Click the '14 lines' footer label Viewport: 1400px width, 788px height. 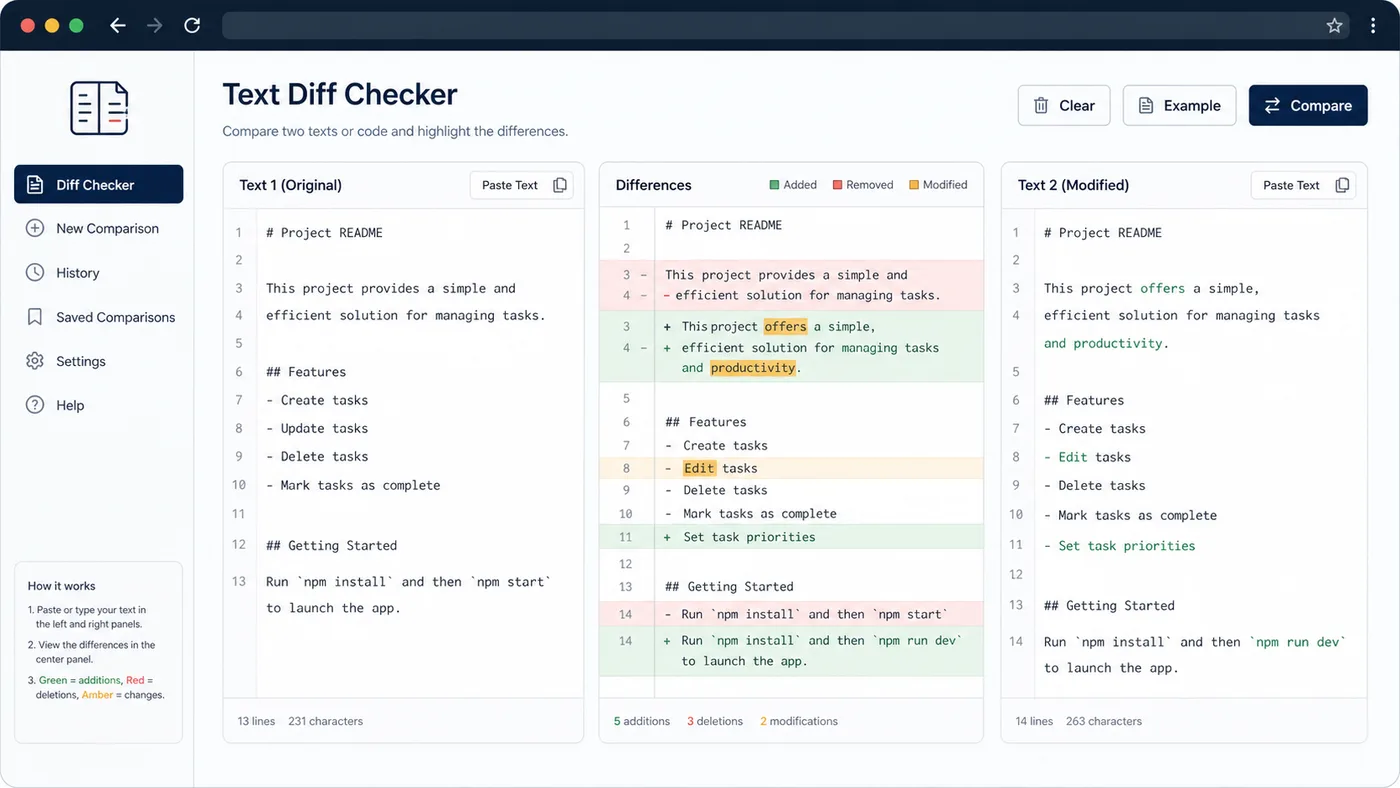pyautogui.click(x=1034, y=721)
